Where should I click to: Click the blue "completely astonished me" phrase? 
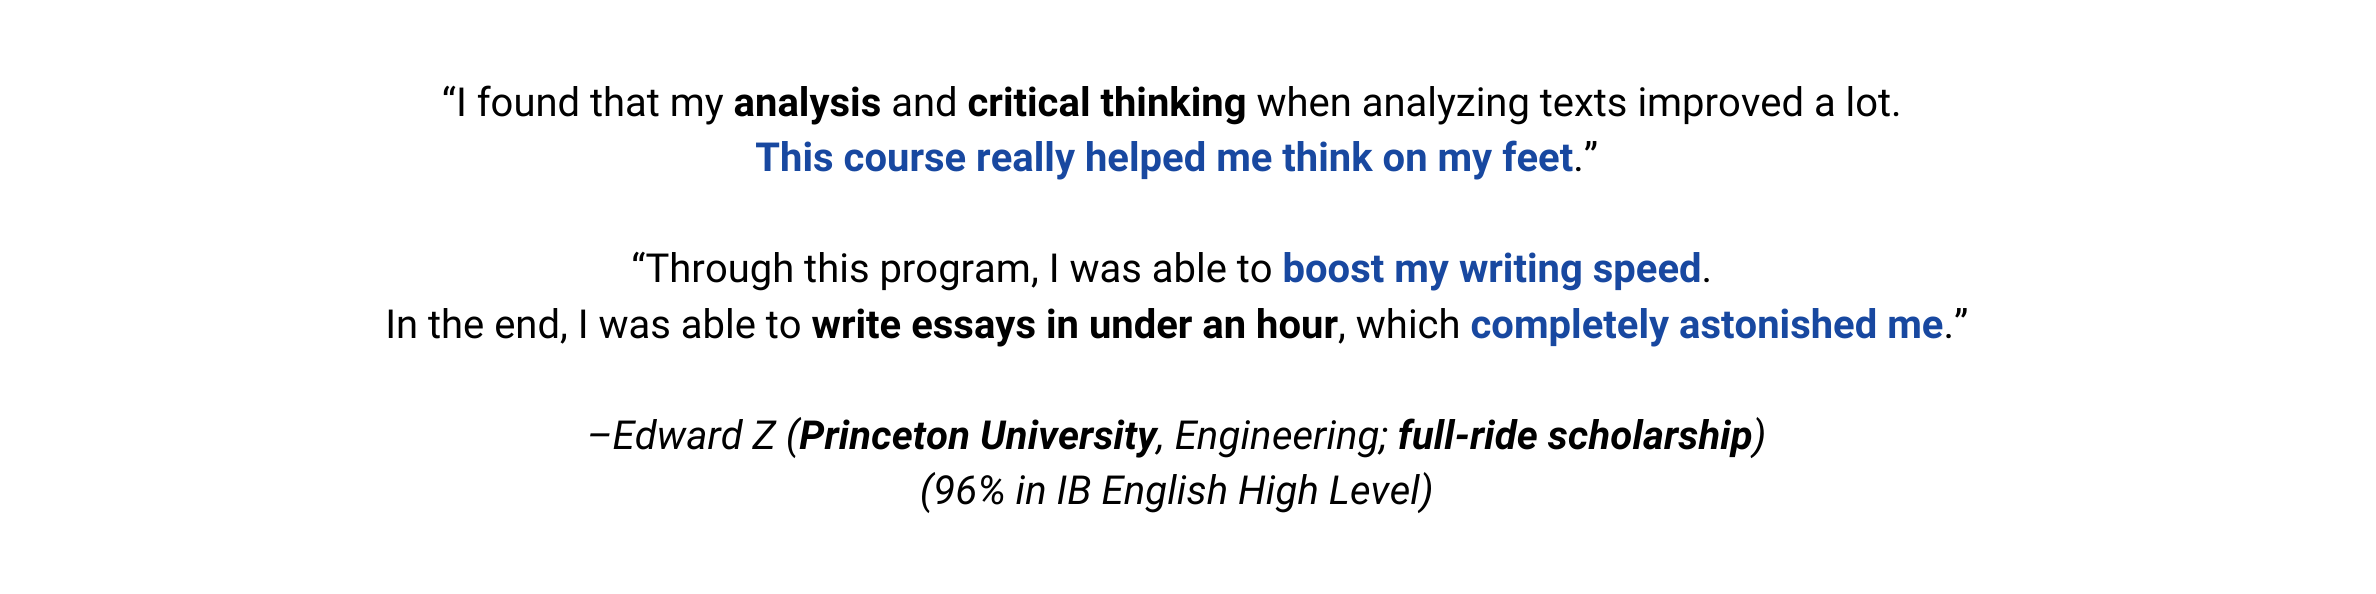1706,325
